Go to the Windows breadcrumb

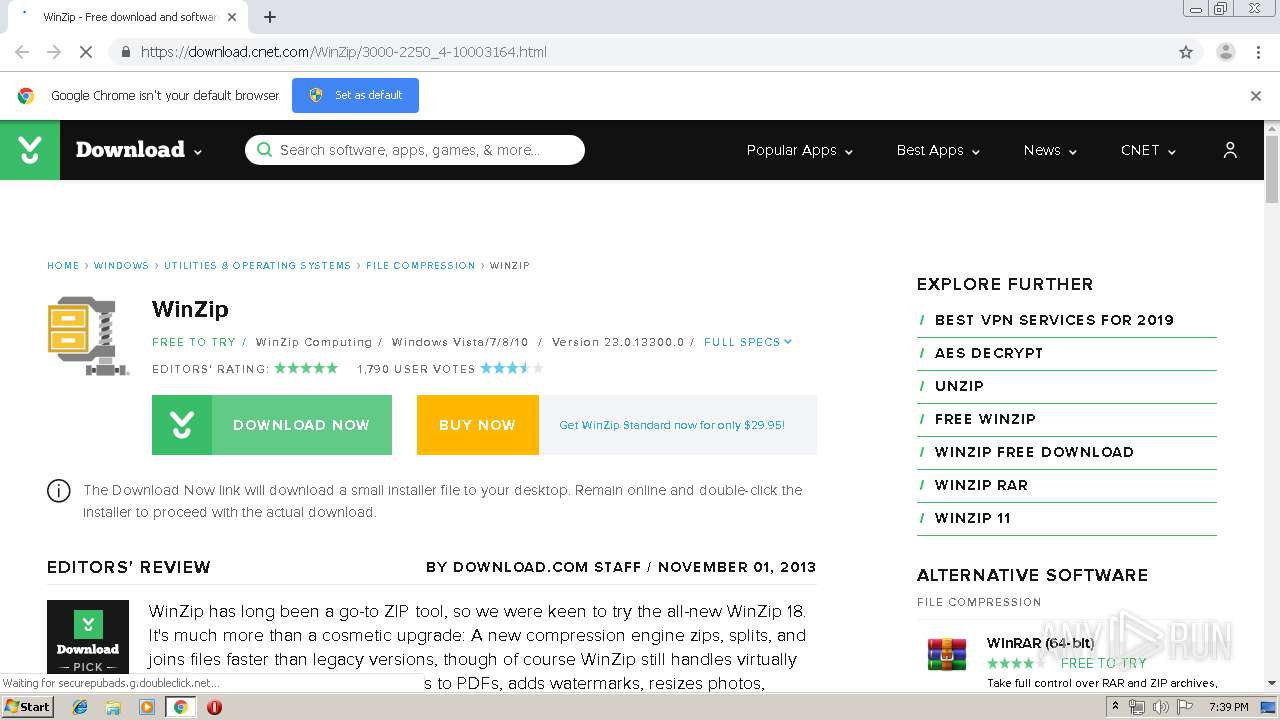pyautogui.click(x=121, y=266)
